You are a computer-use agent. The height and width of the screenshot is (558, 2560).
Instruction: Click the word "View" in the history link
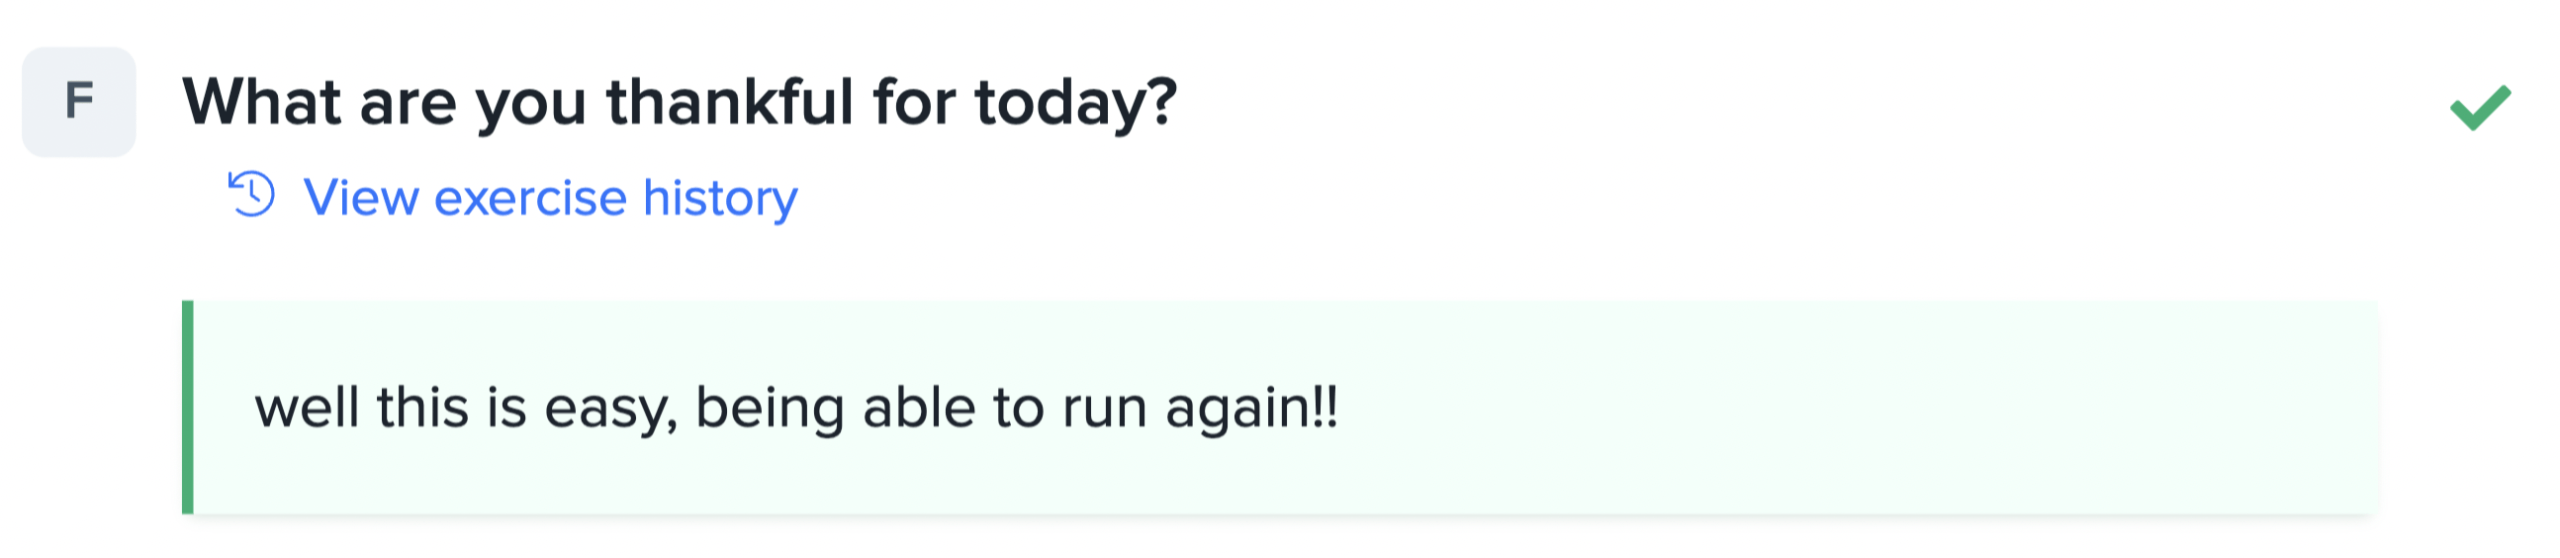360,197
